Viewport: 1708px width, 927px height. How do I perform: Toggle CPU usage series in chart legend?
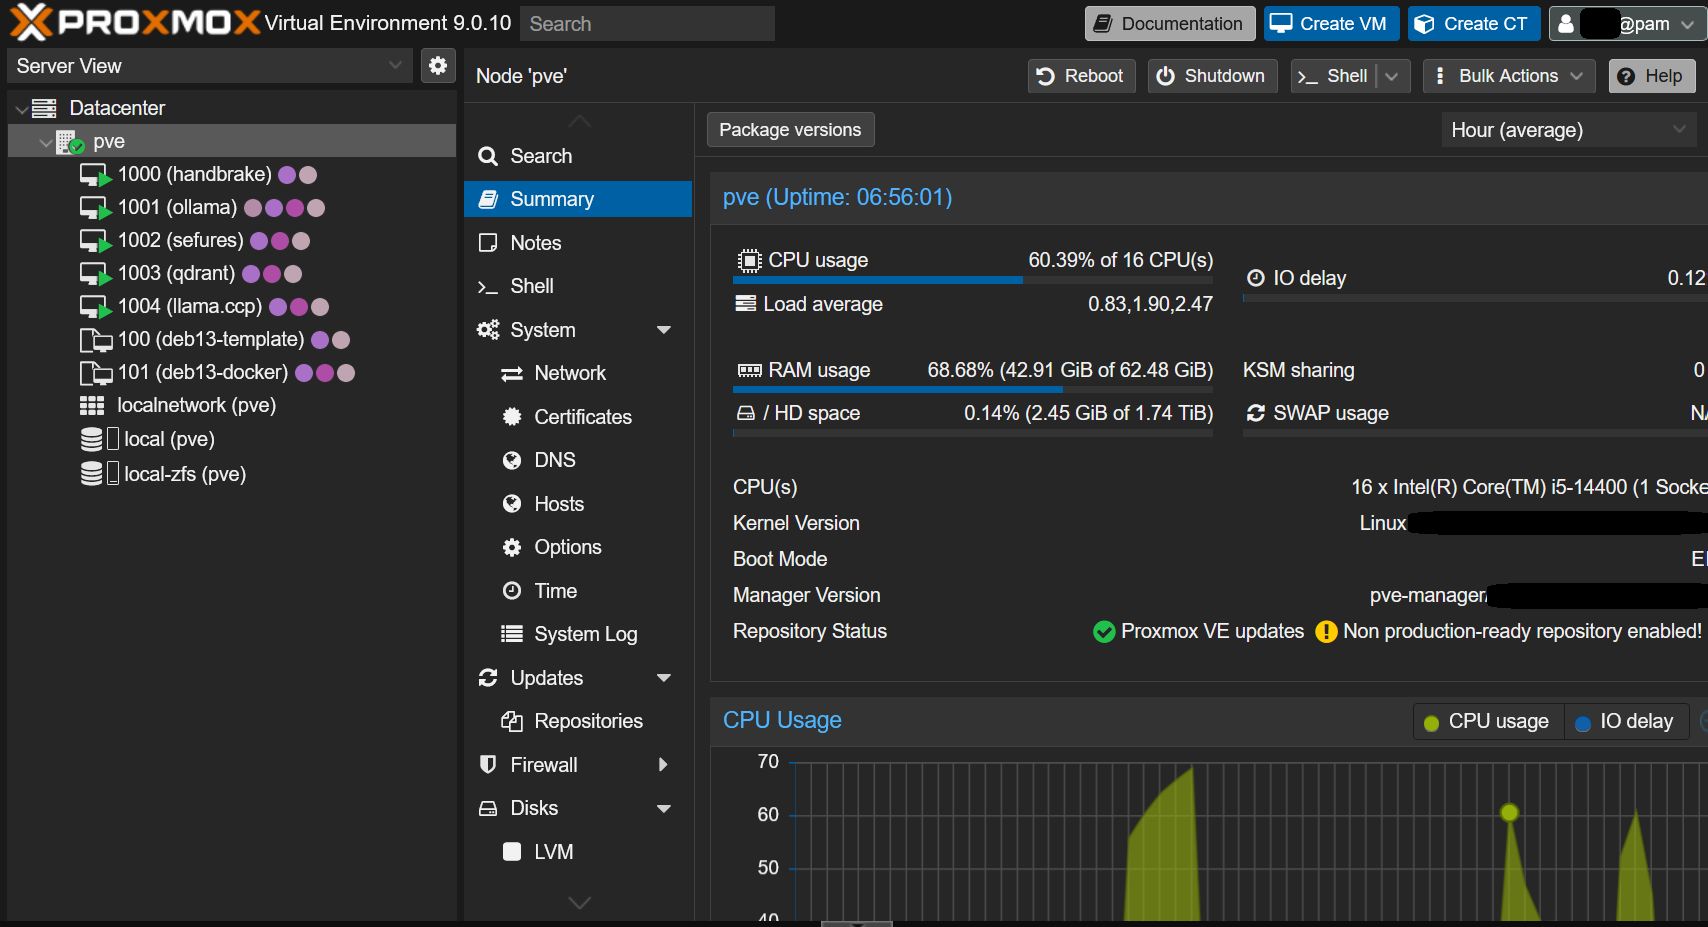coord(1487,722)
